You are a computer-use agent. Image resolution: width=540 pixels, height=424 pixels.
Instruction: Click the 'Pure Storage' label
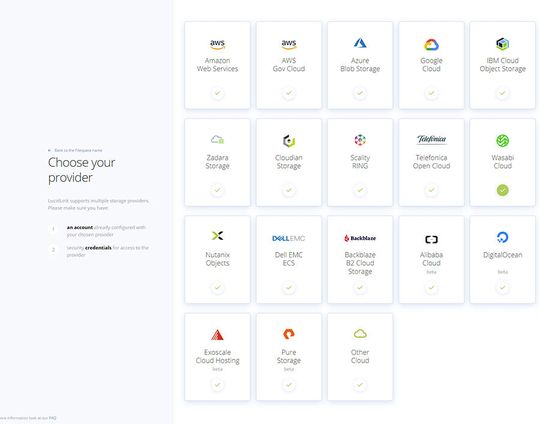pos(289,356)
